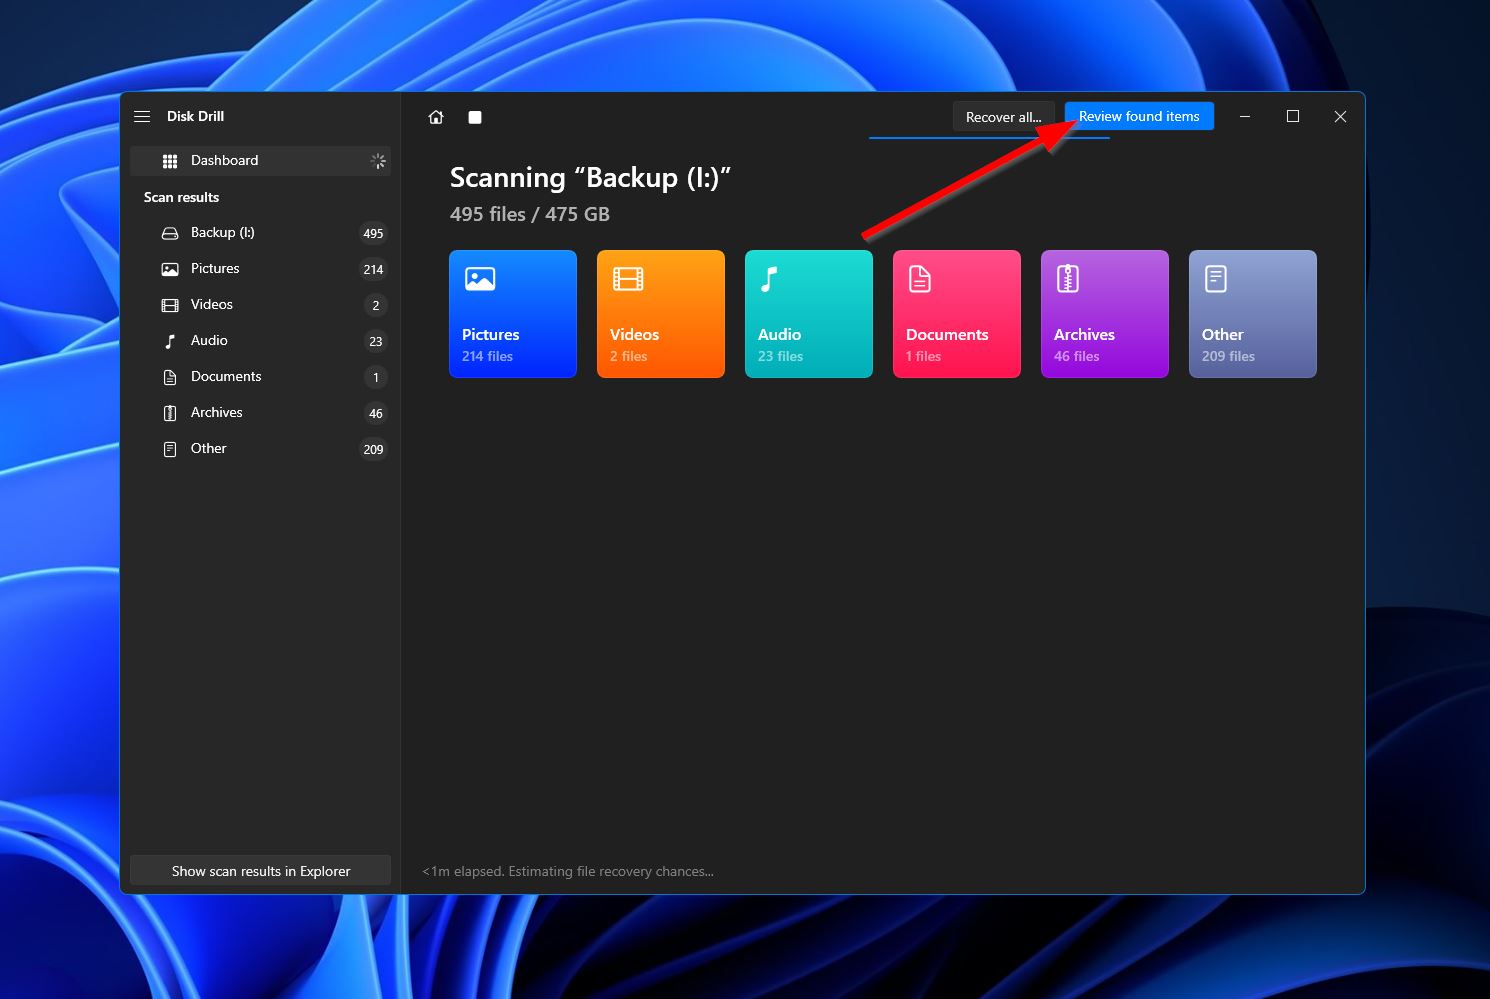
Task: Maximize the Disk Drill window
Action: pos(1292,116)
